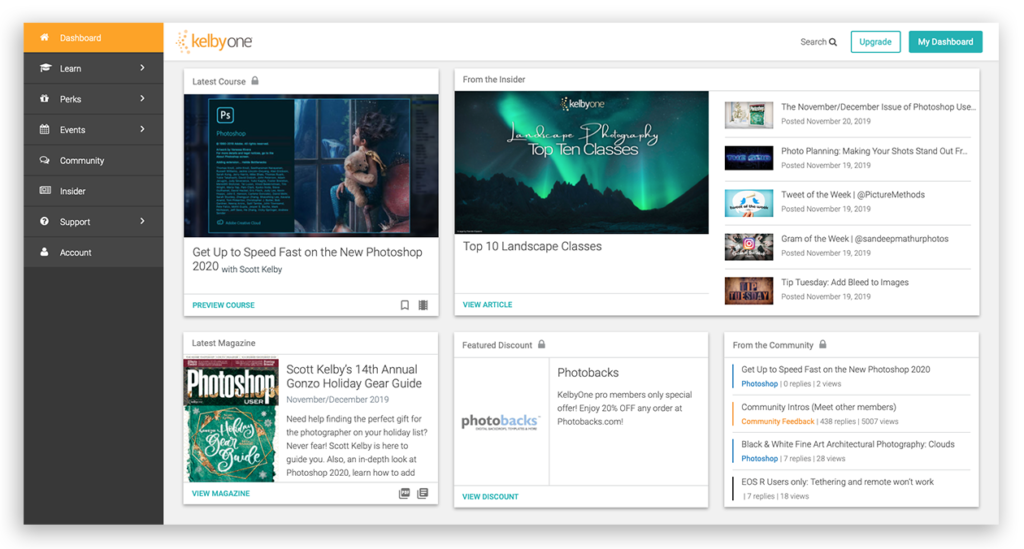Image resolution: width=1024 pixels, height=549 pixels.
Task: Bookmark the latest Photoshop 2020 course
Action: click(405, 305)
